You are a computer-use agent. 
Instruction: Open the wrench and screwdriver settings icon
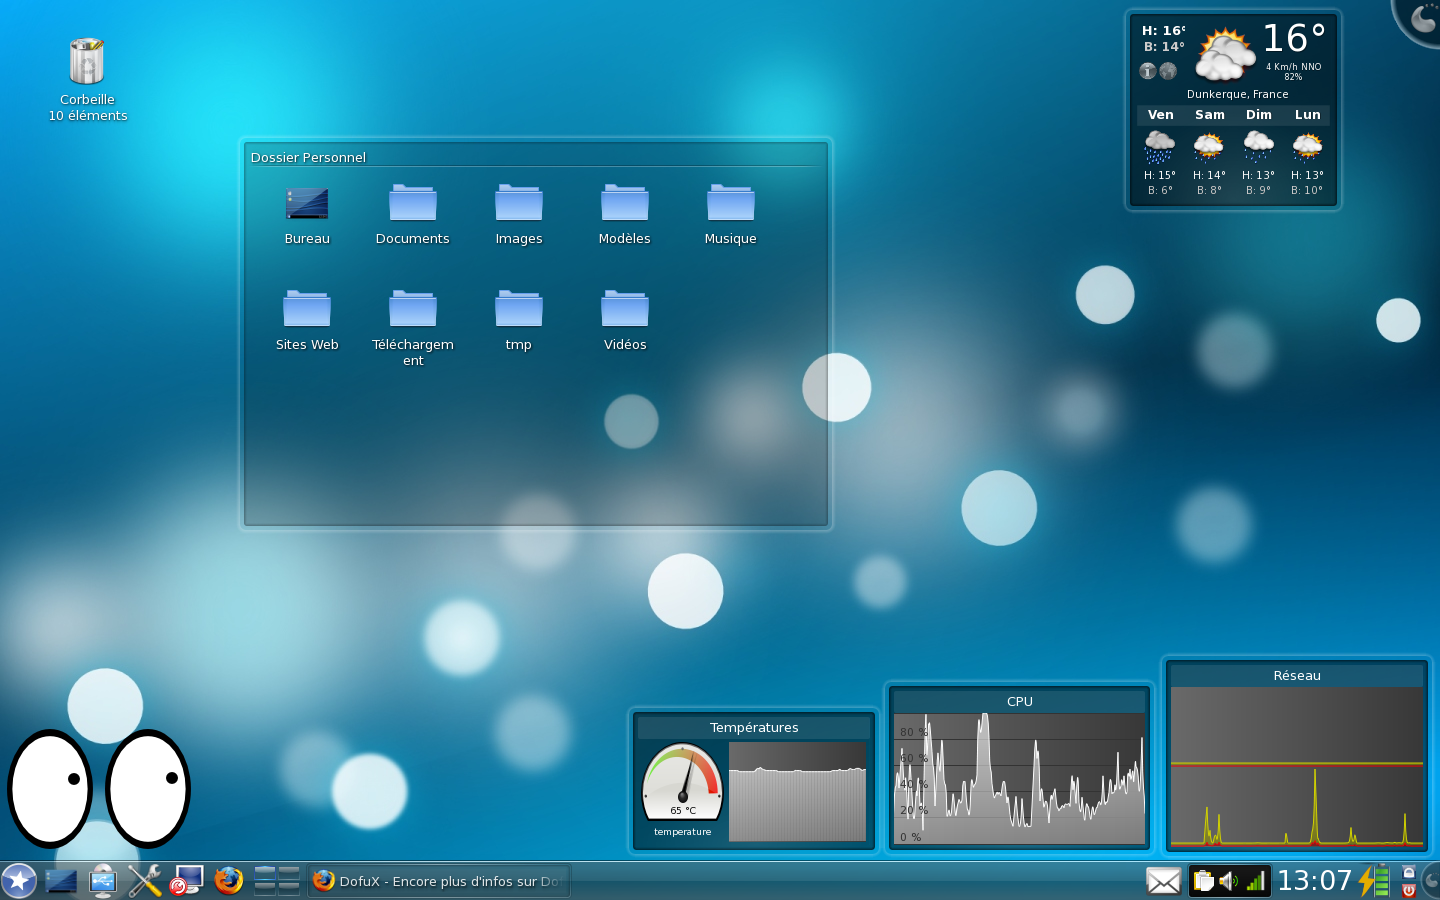[145, 881]
